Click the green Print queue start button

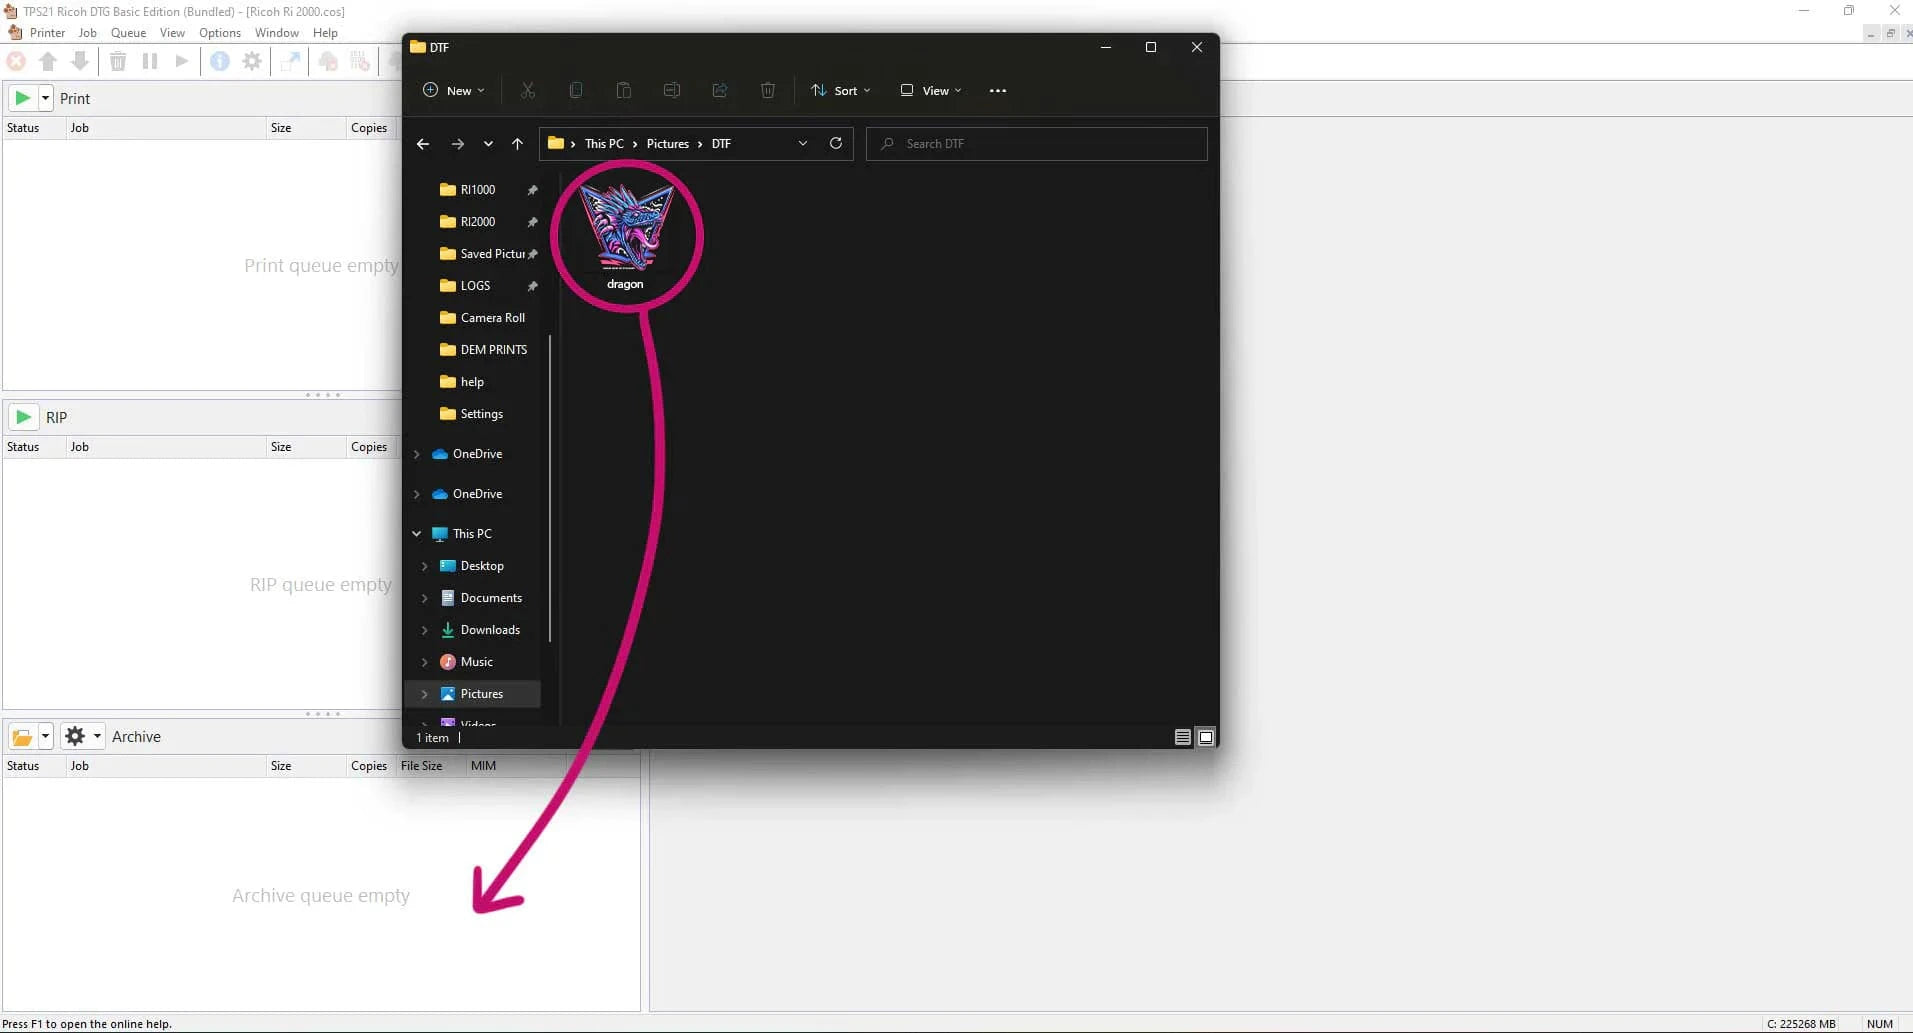point(22,98)
